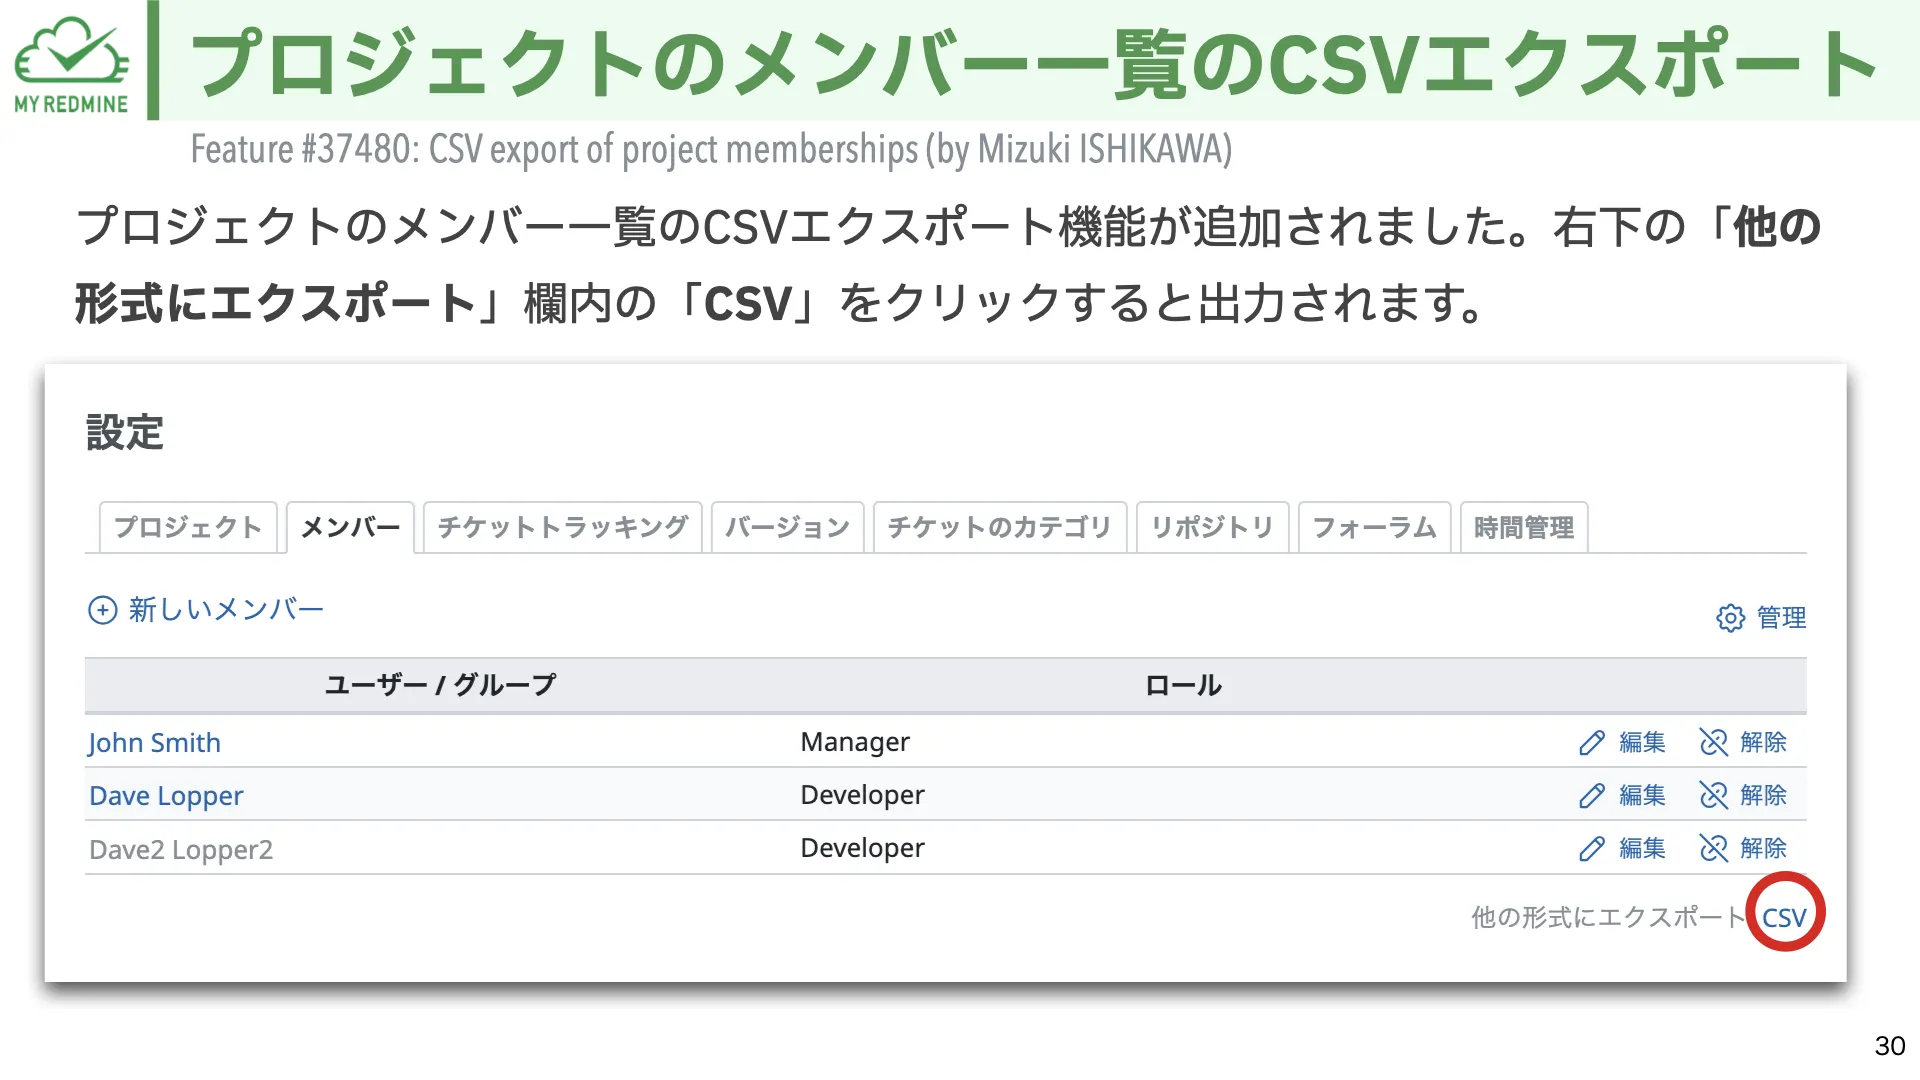The height and width of the screenshot is (1080, 1920).
Task: Click the pencil edit icon for Dave2 Lopper2
Action: [x=1592, y=849]
